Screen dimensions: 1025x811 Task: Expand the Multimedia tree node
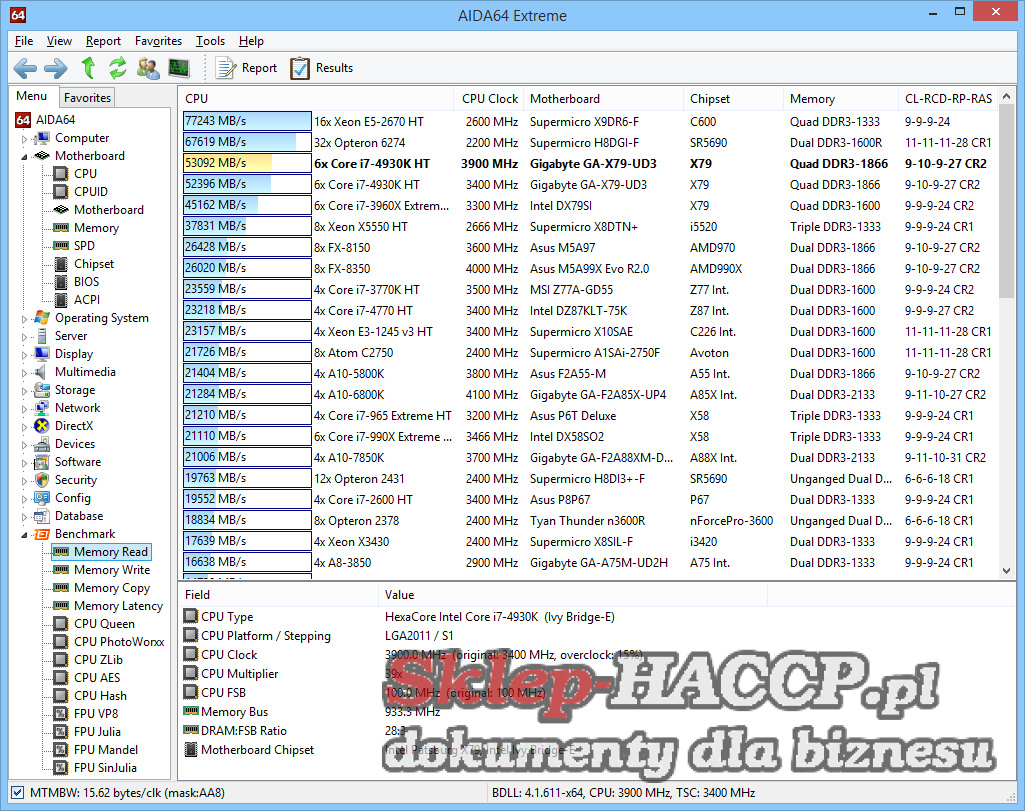[x=24, y=372]
